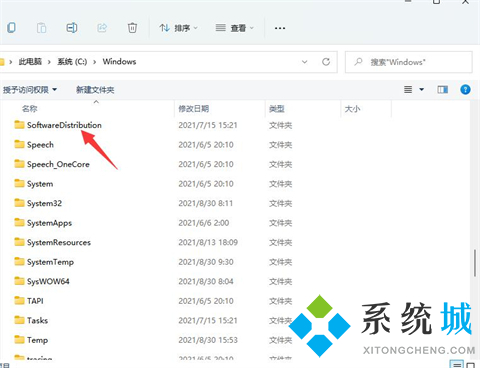Click the SystemResources folder icon

click(x=19, y=242)
